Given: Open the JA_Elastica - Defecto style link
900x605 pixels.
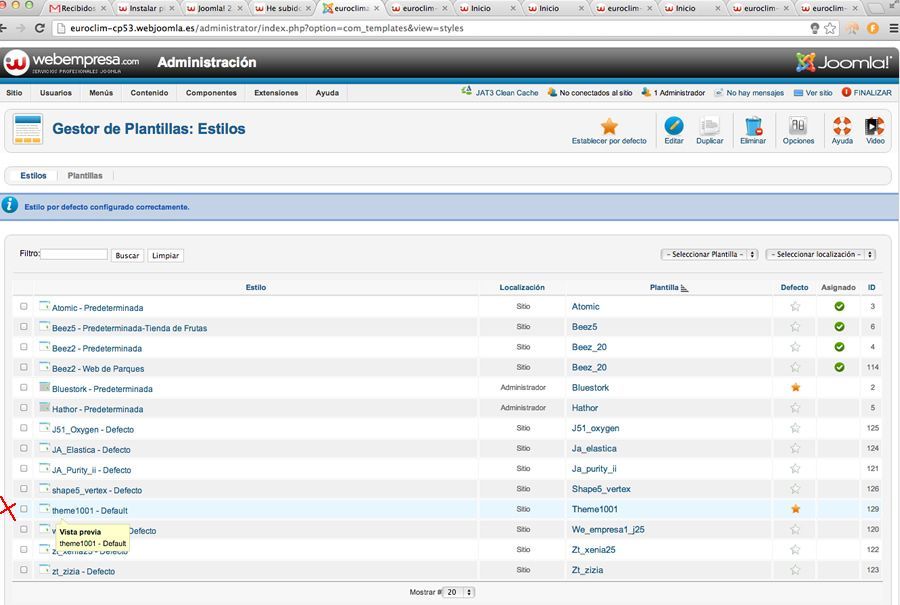Looking at the screenshot, I should point(91,450).
